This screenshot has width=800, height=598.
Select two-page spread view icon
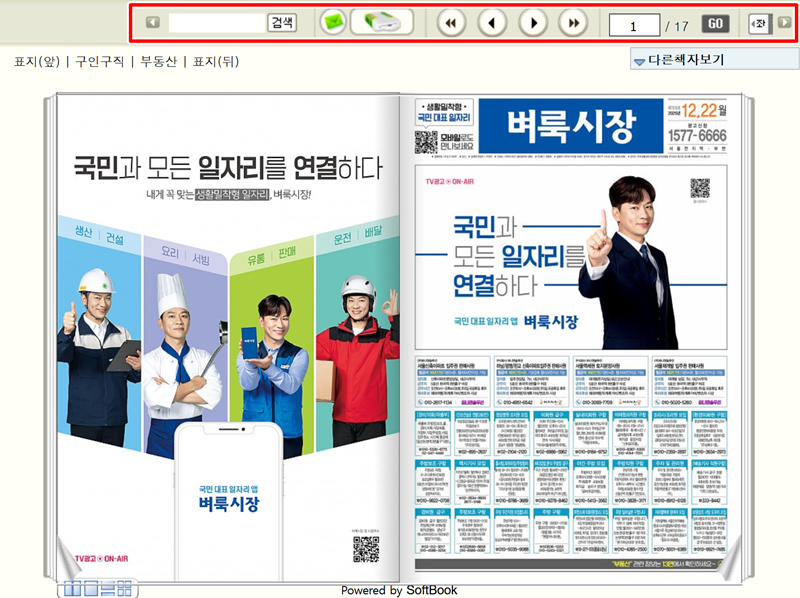pos(72,588)
